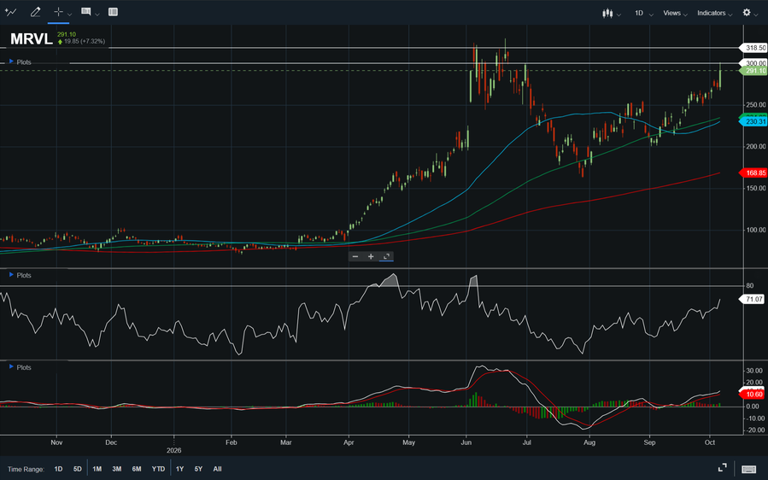Zoom in with the plus button
This screenshot has width=768, height=480.
(x=371, y=257)
